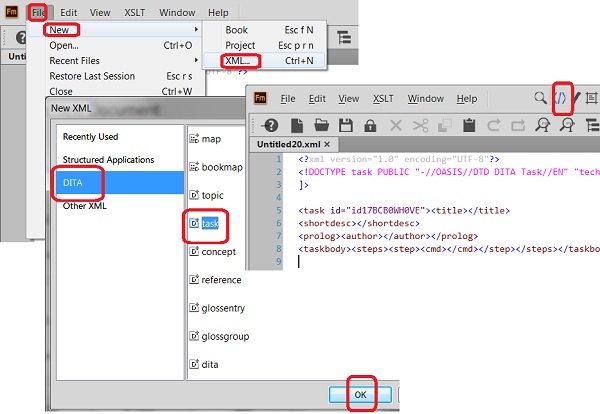Select Book in the New submenu
The width and height of the screenshot is (600, 414).
click(x=236, y=30)
